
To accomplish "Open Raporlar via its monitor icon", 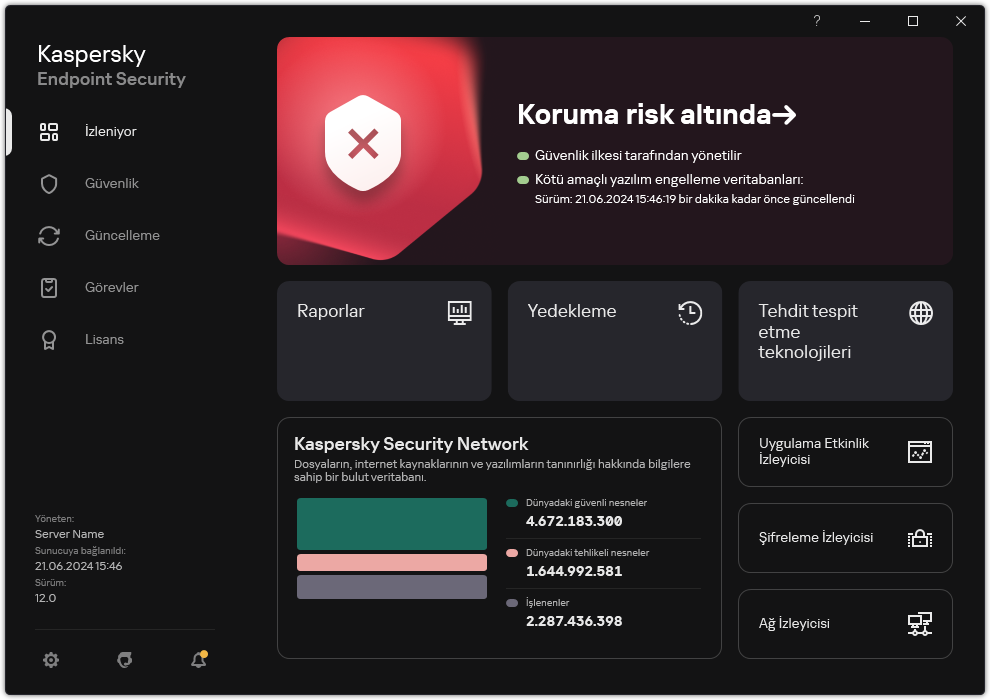I will pyautogui.click(x=459, y=312).
